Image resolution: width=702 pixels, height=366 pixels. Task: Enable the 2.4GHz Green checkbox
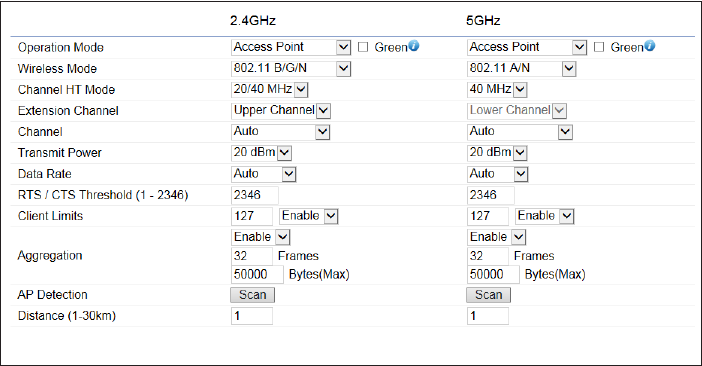[x=363, y=47]
